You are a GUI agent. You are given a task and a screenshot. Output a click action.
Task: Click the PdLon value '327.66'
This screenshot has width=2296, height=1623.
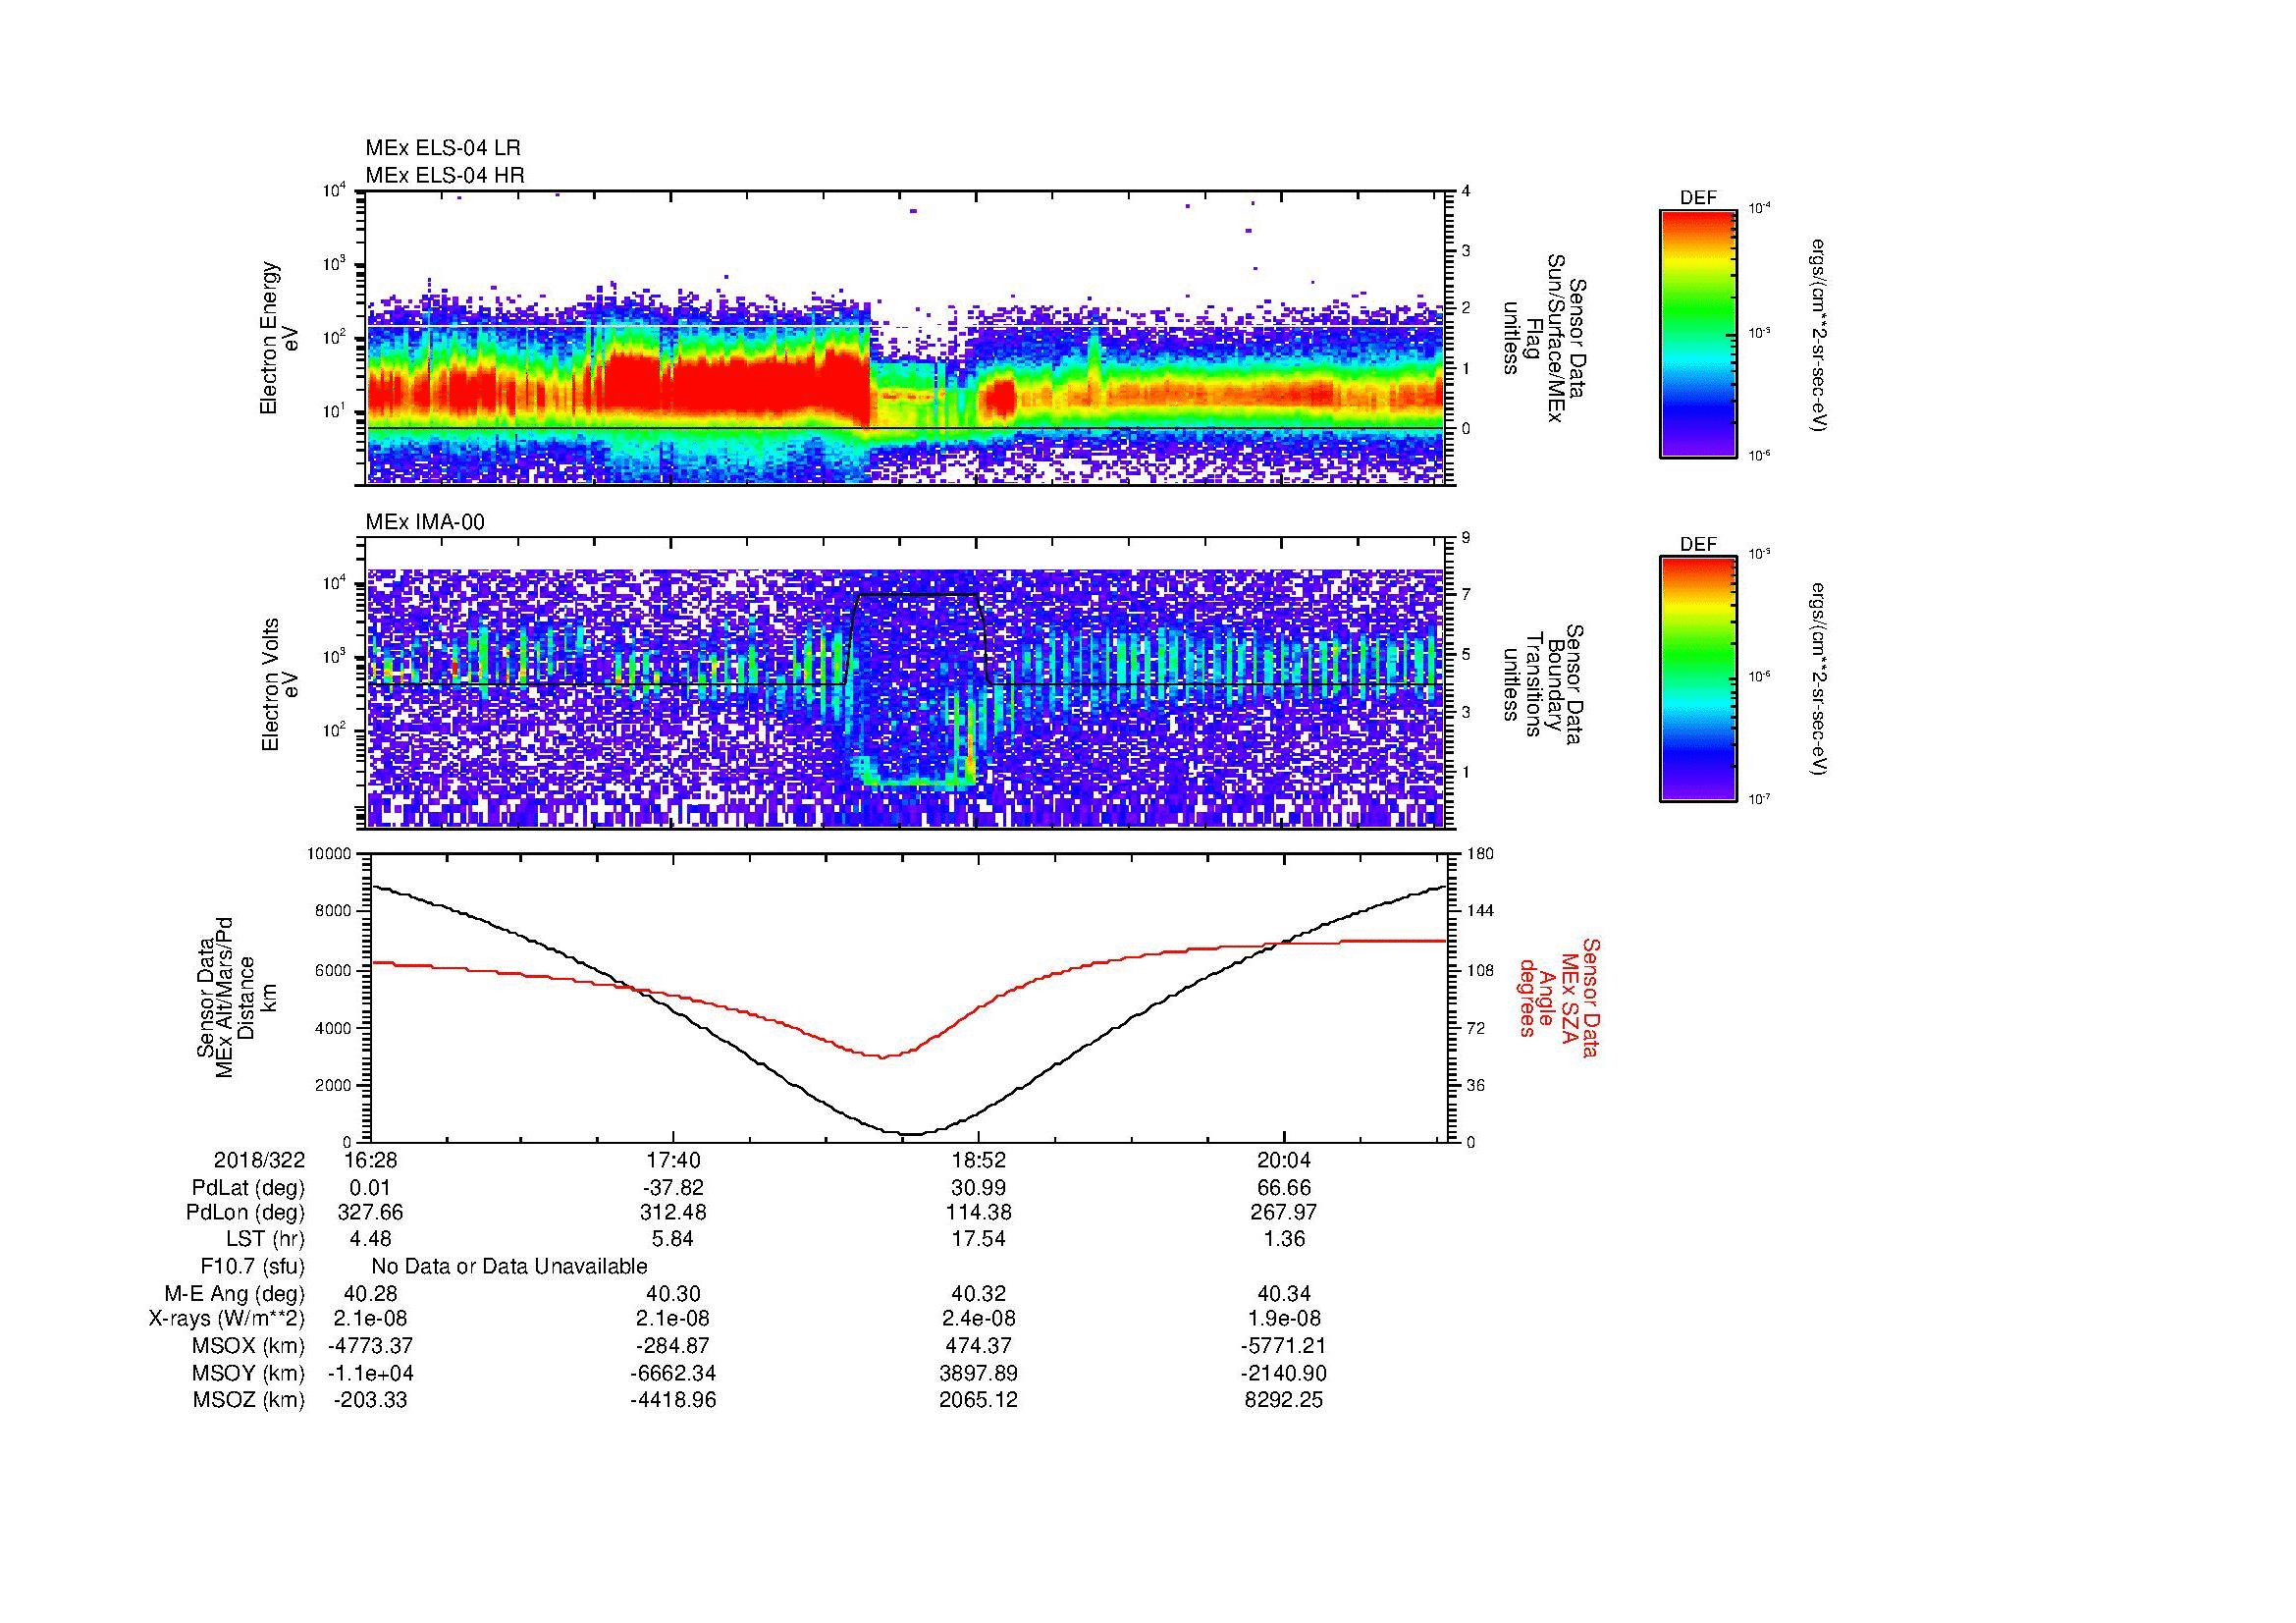click(x=370, y=1213)
